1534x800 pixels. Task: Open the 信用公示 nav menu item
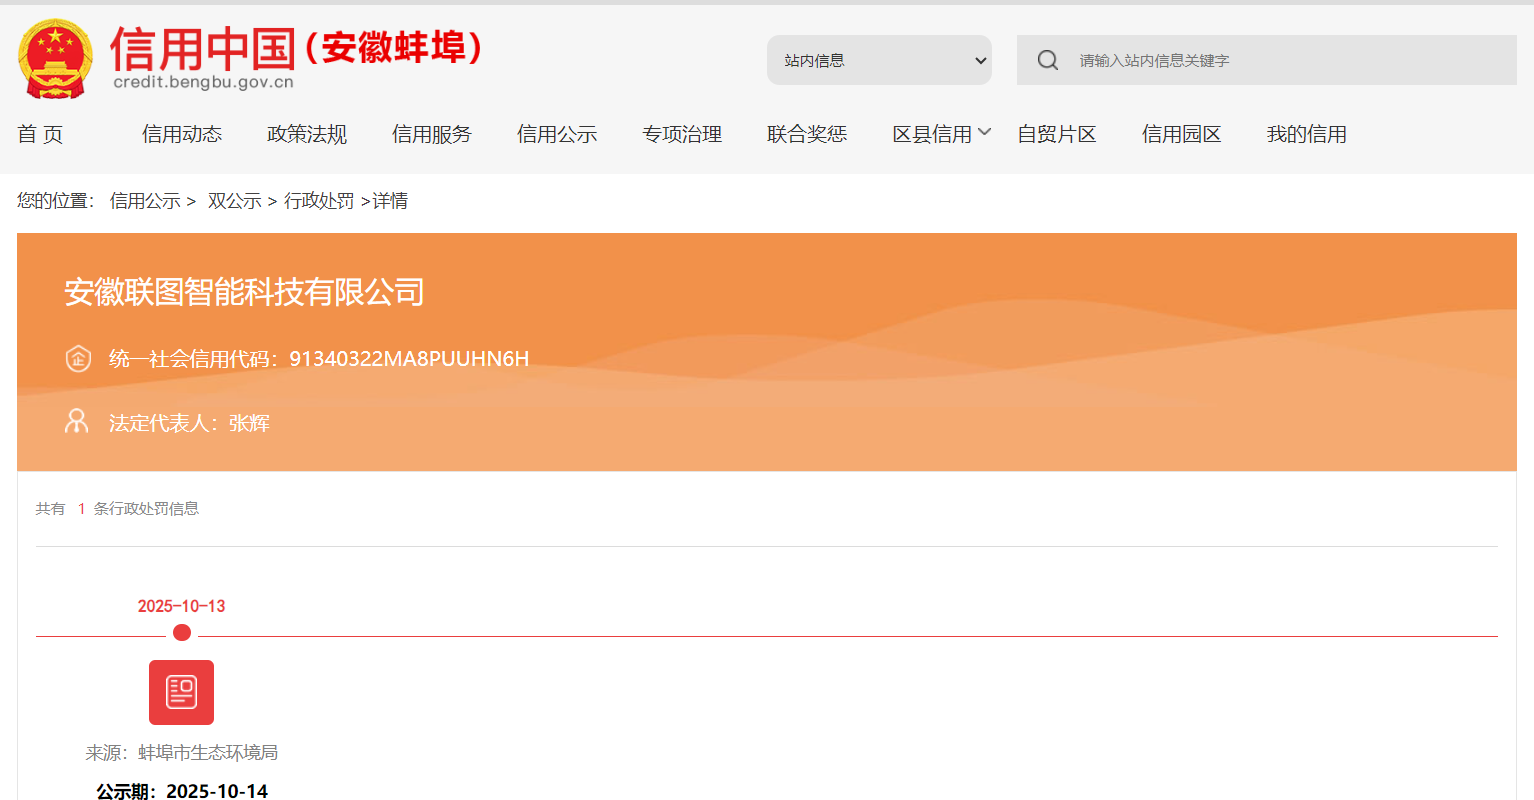557,134
